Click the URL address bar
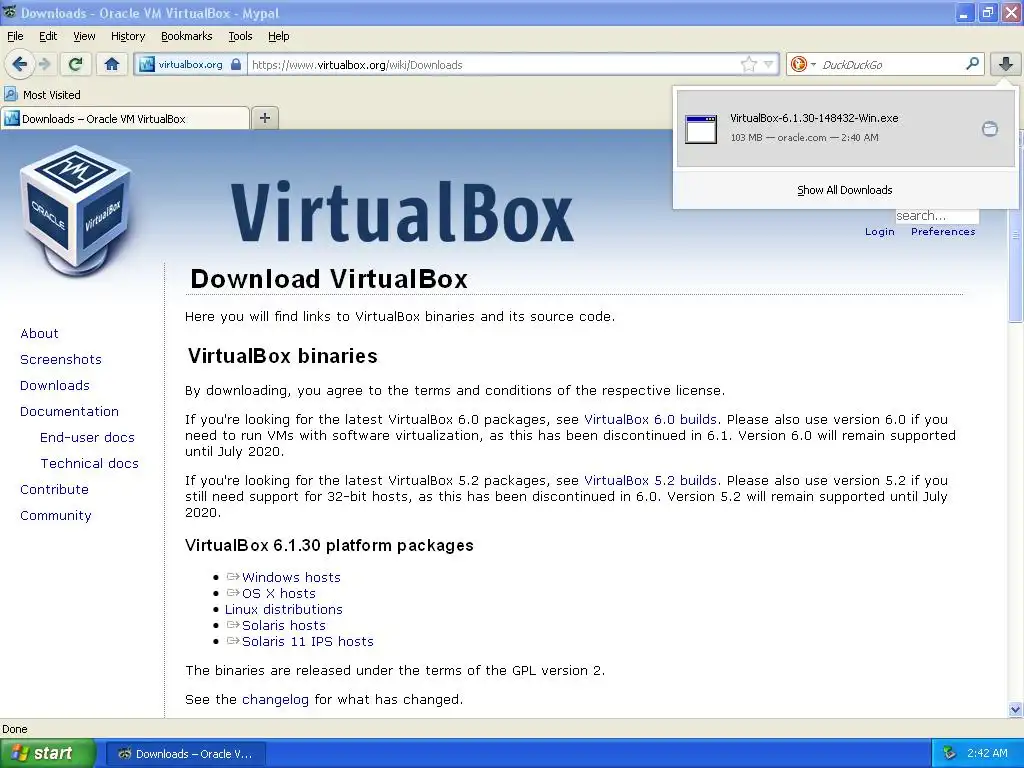Image resolution: width=1024 pixels, height=768 pixels. tap(494, 65)
